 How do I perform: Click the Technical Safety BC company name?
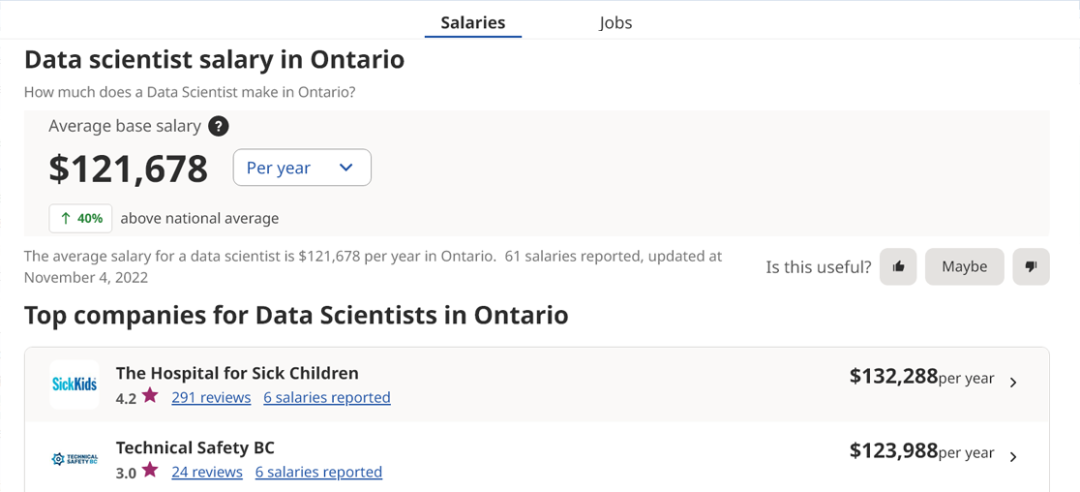(195, 448)
